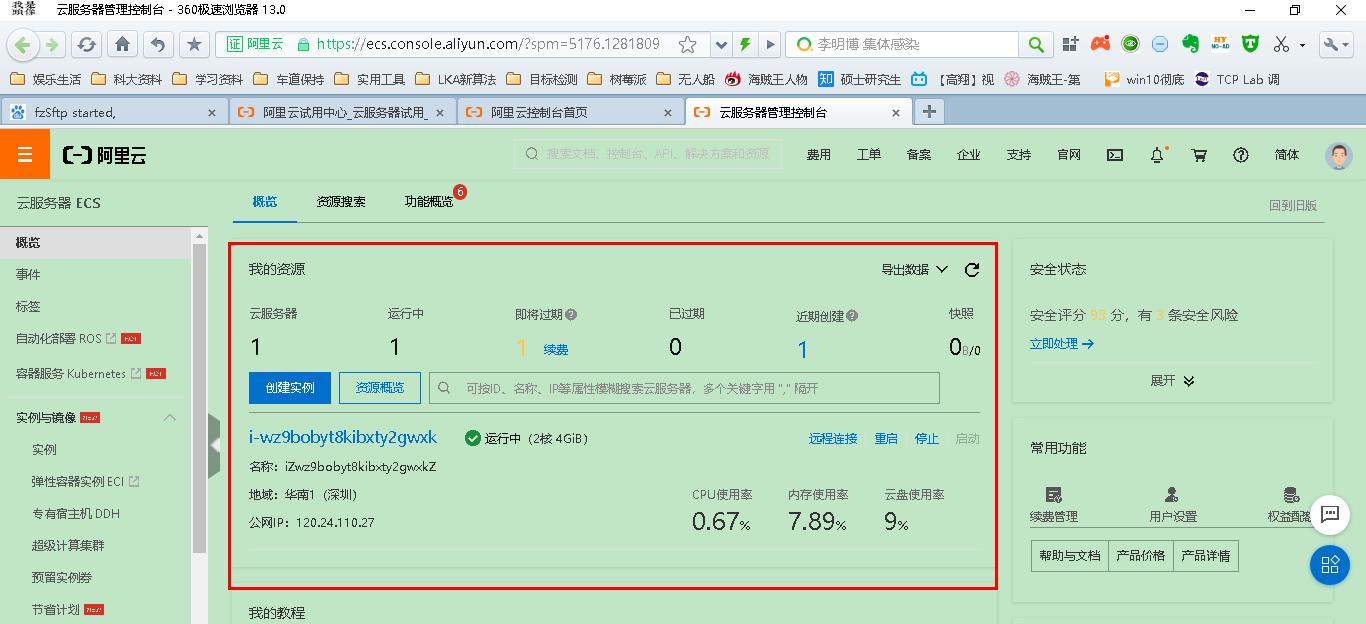Click the 创建实例 button
Viewport: 1366px width, 624px height.
click(289, 388)
